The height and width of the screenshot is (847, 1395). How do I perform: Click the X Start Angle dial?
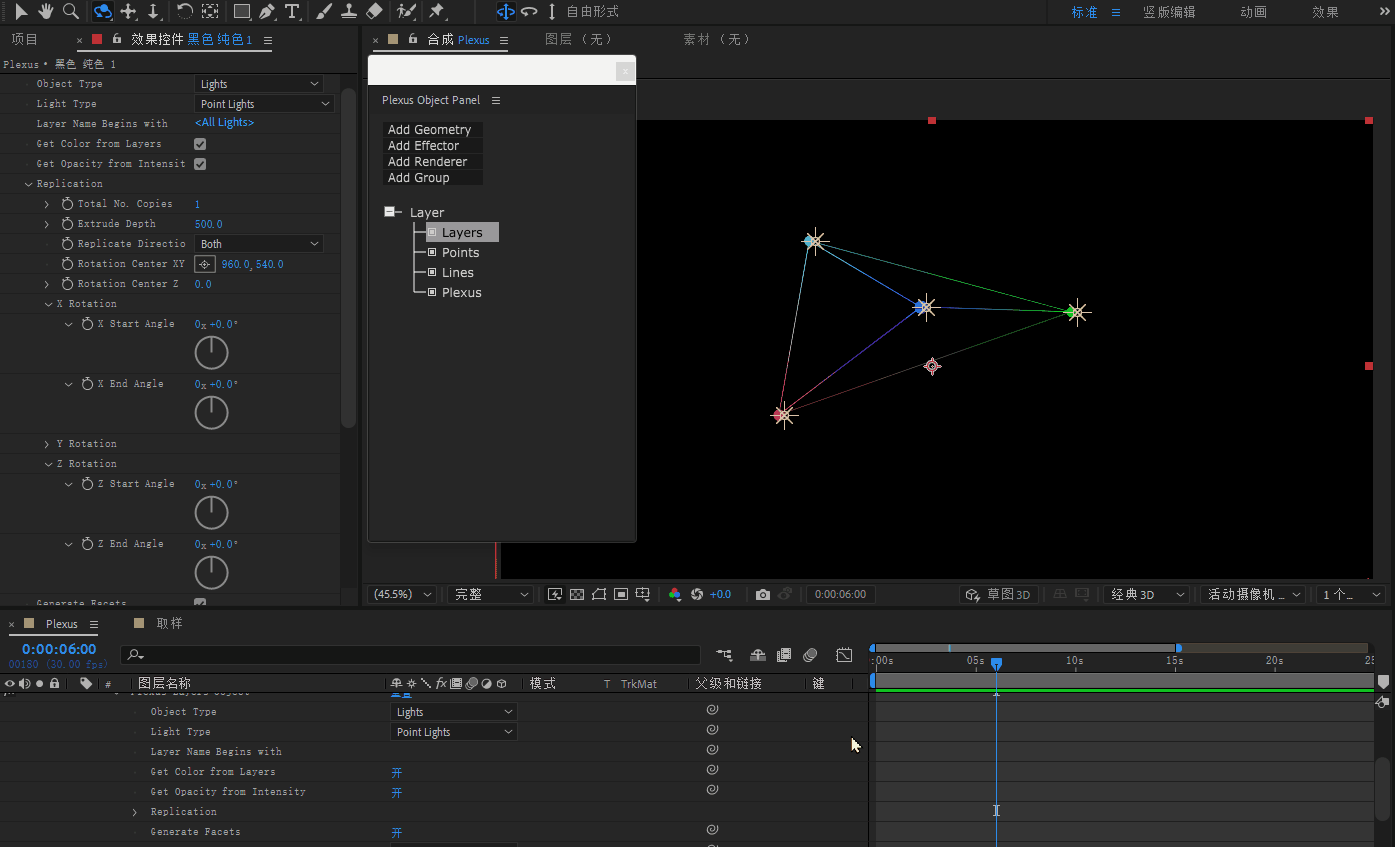coord(211,352)
